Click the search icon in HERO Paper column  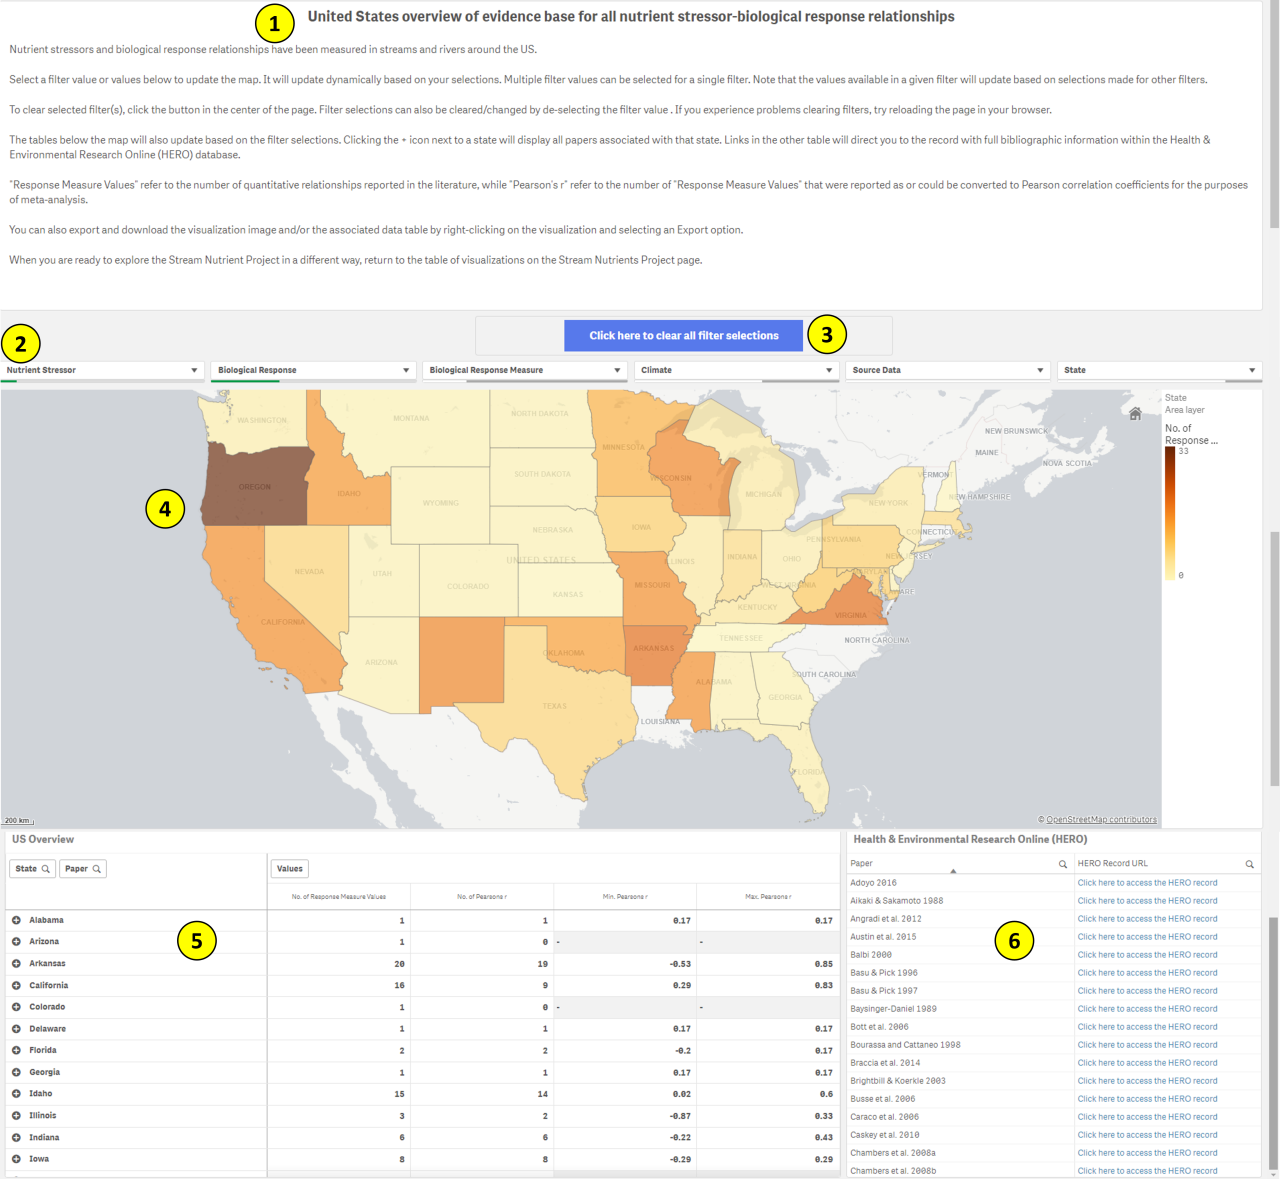point(1062,863)
